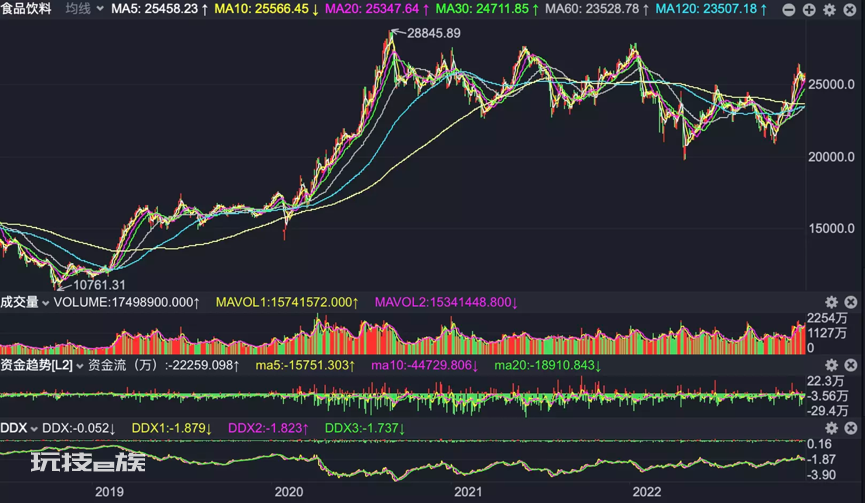Click the 2021 time axis label
Viewport: 865px width, 503px height.
click(x=468, y=492)
